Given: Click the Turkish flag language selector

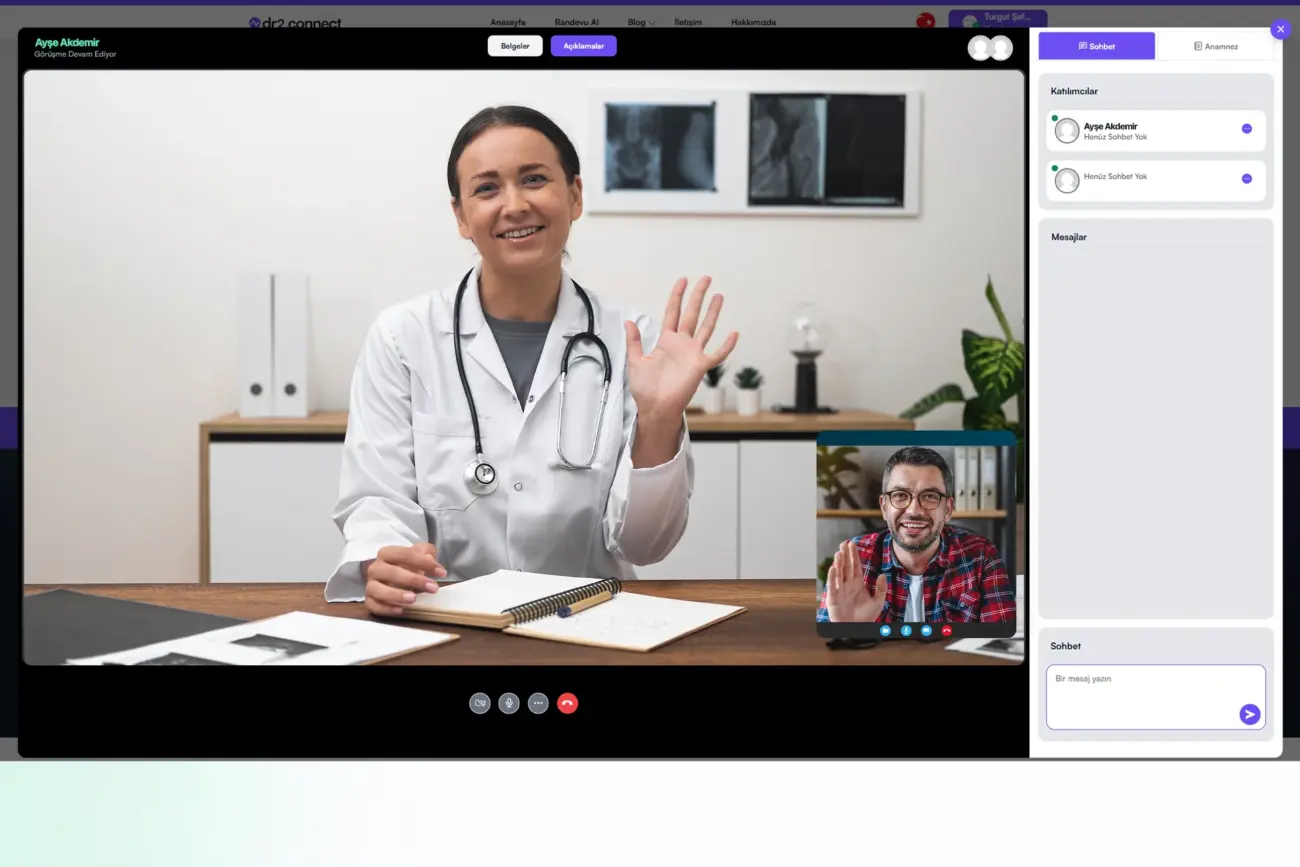Looking at the screenshot, I should click(x=925, y=20).
